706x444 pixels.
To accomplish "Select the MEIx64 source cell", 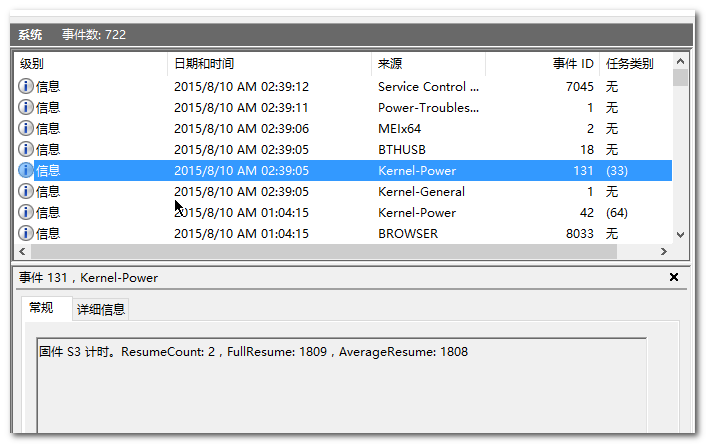I will click(399, 129).
